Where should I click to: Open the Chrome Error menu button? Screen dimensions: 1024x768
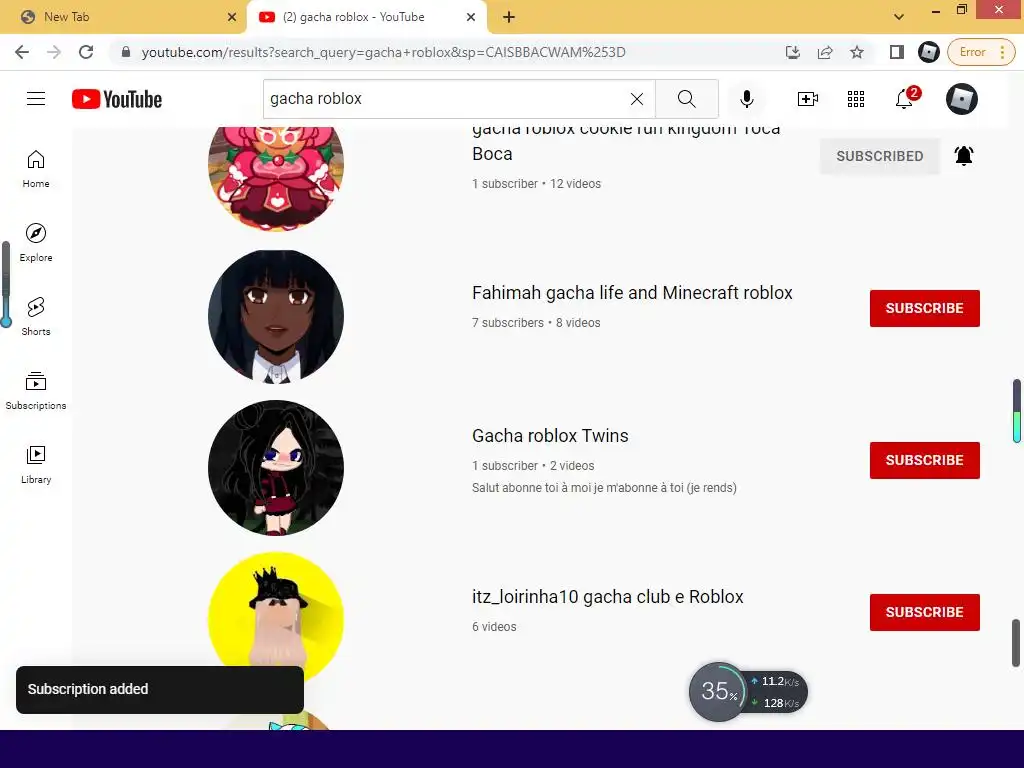pyautogui.click(x=981, y=52)
